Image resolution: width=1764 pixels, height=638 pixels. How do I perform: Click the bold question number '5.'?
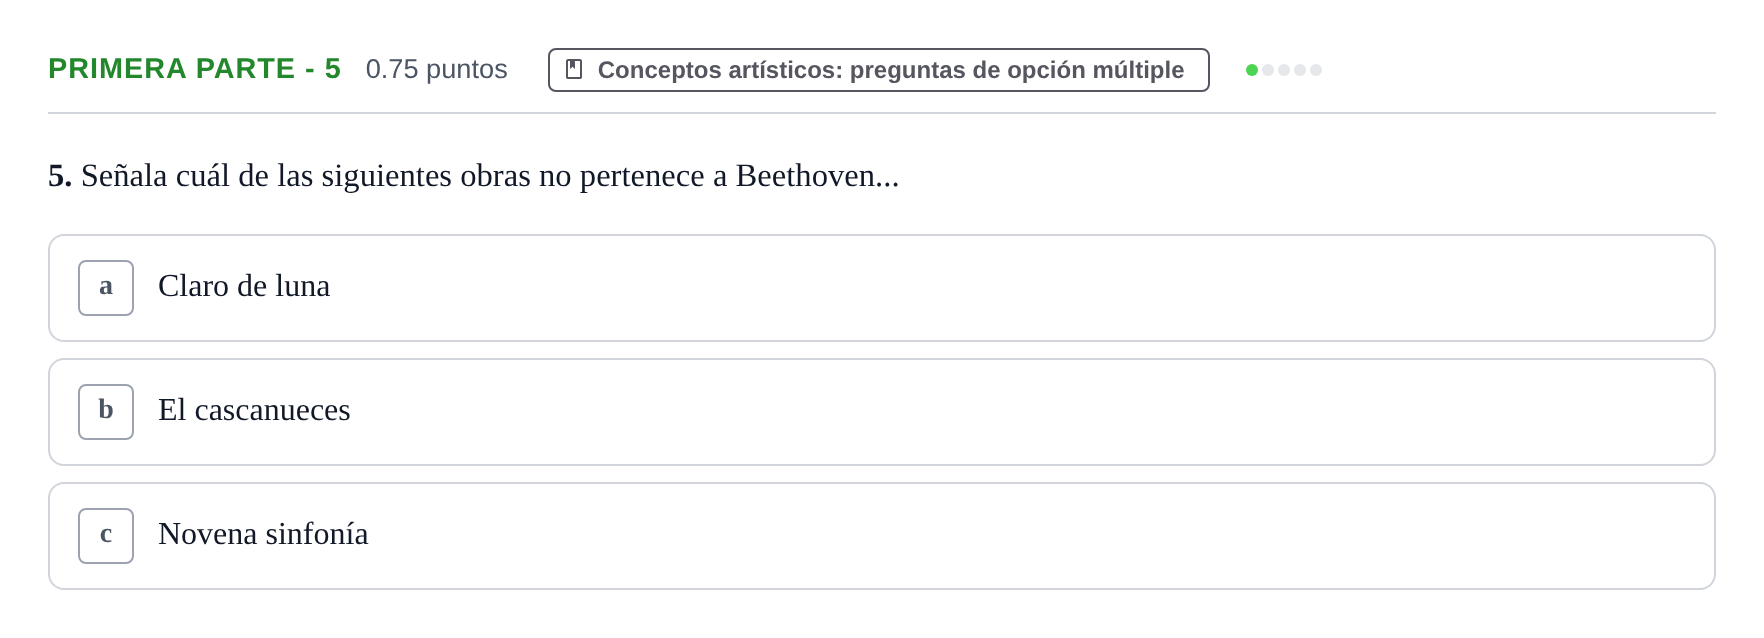pos(60,176)
